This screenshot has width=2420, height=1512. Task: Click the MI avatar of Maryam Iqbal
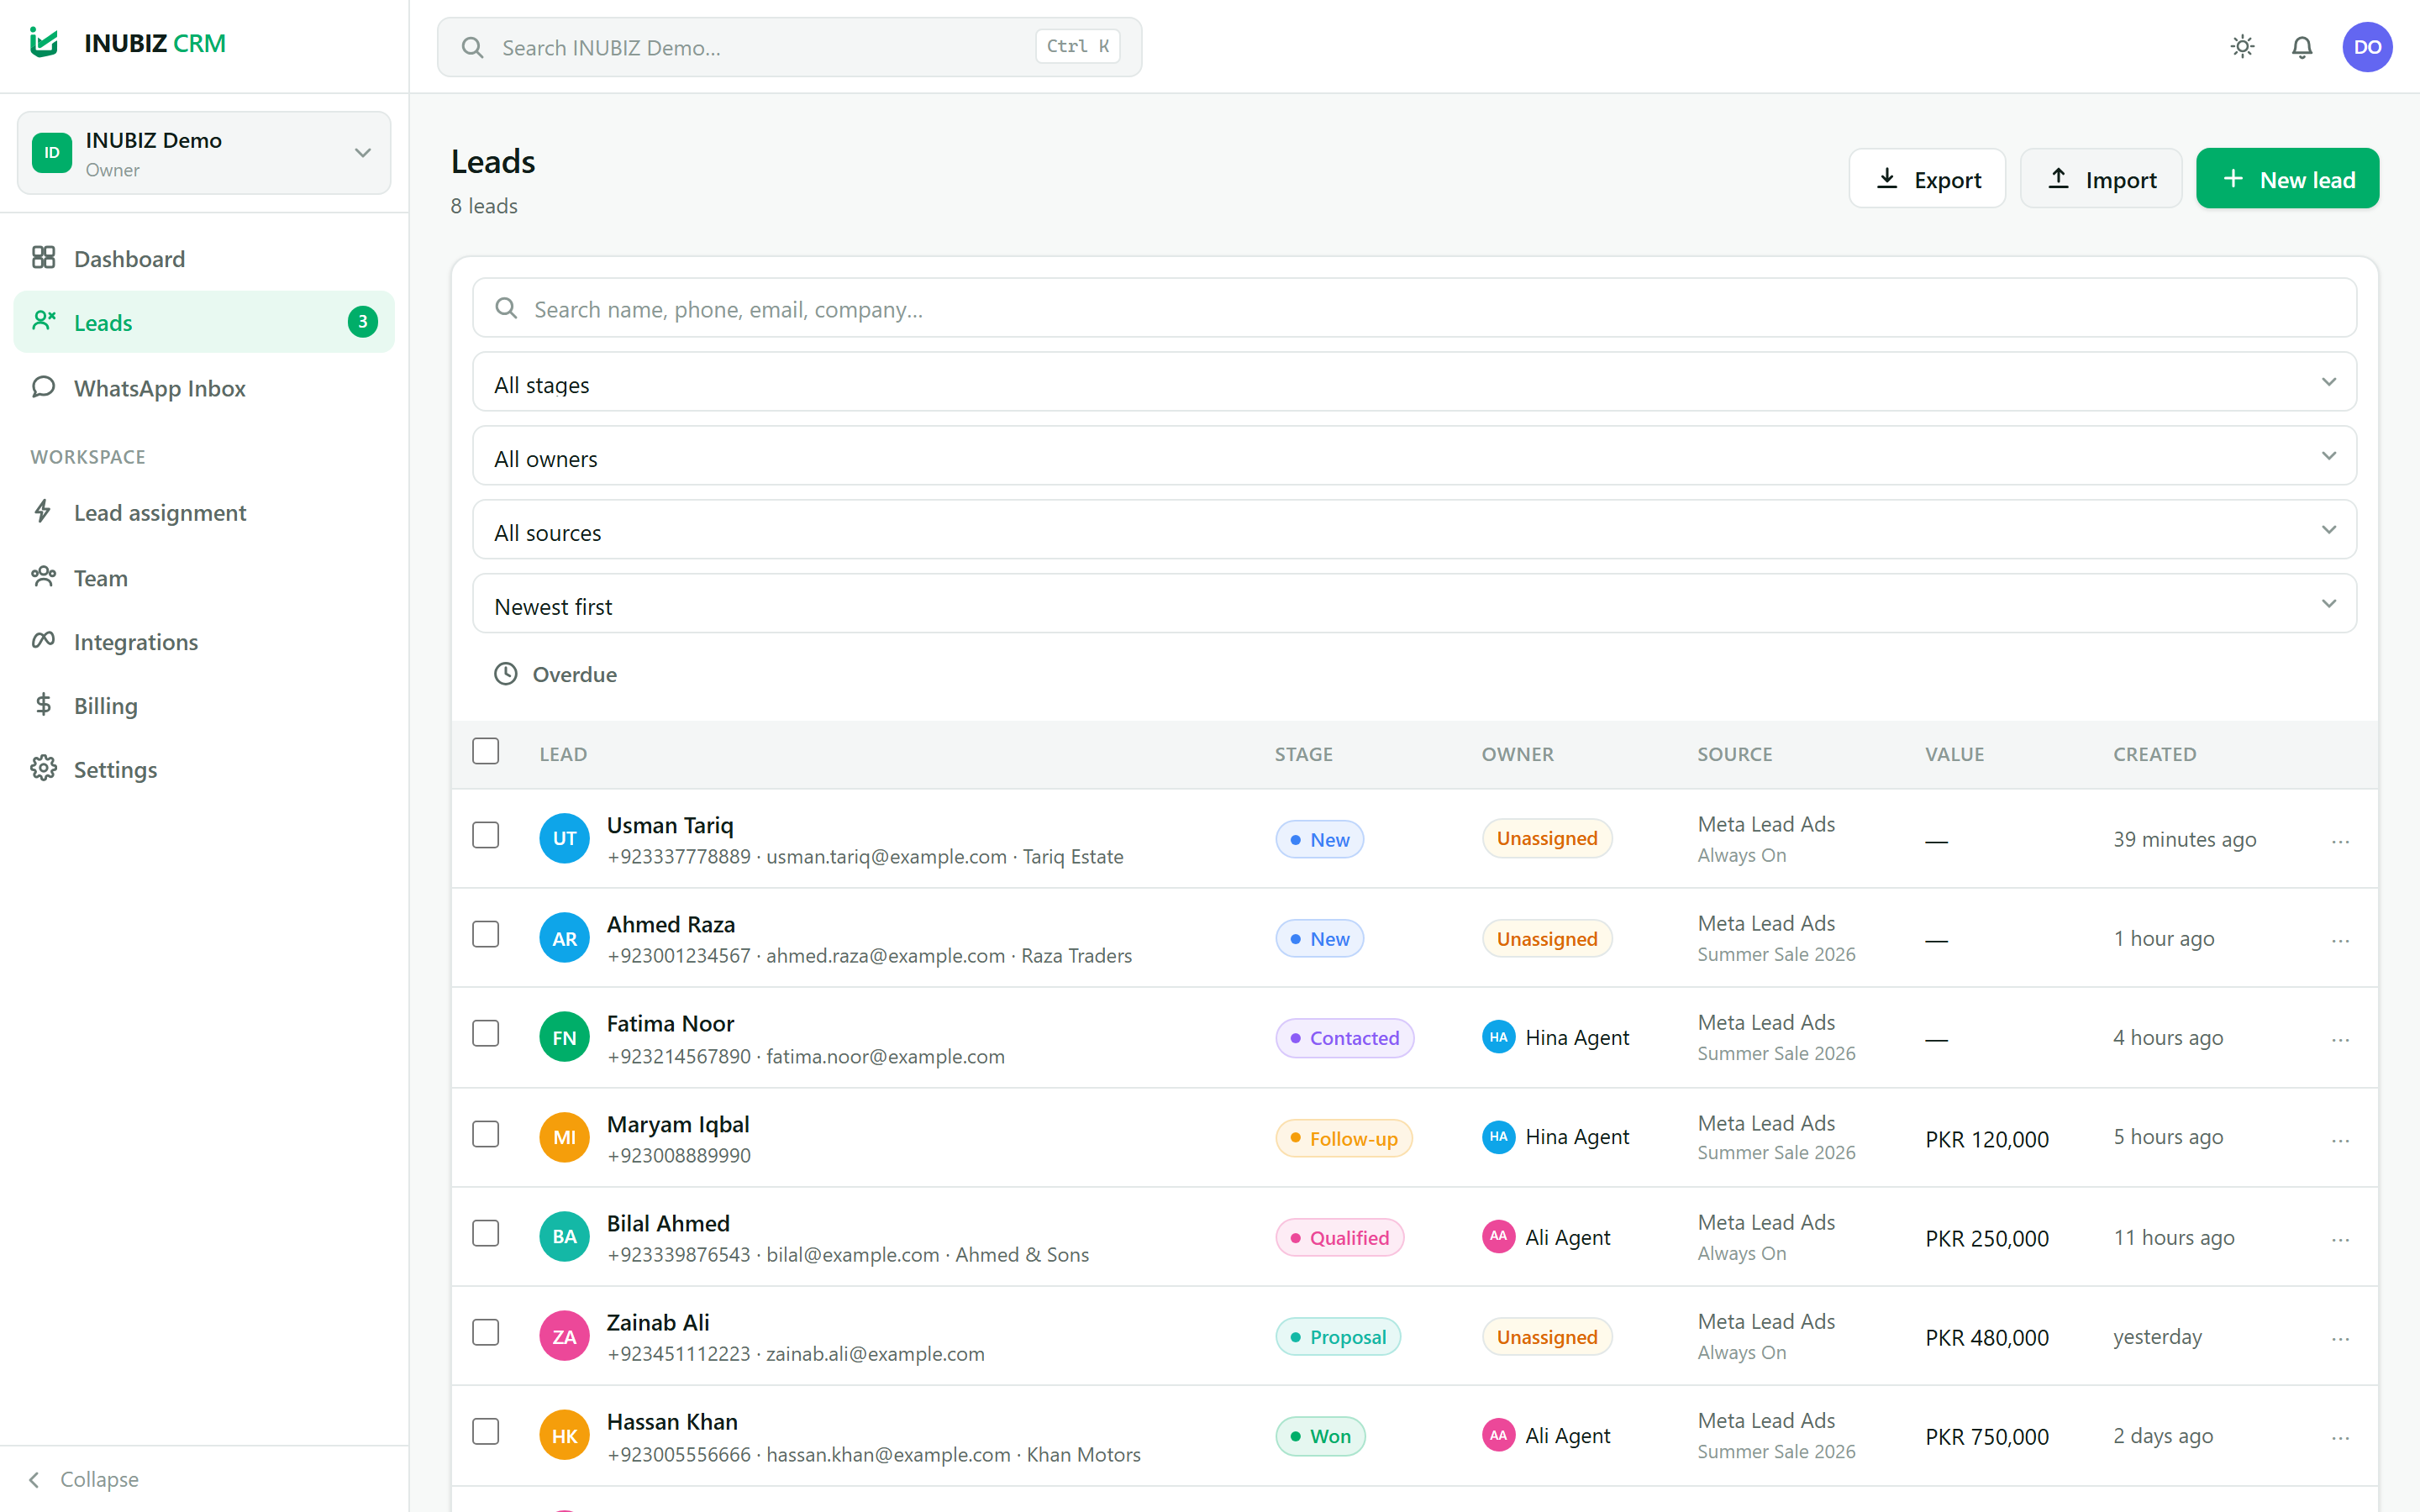(x=564, y=1137)
